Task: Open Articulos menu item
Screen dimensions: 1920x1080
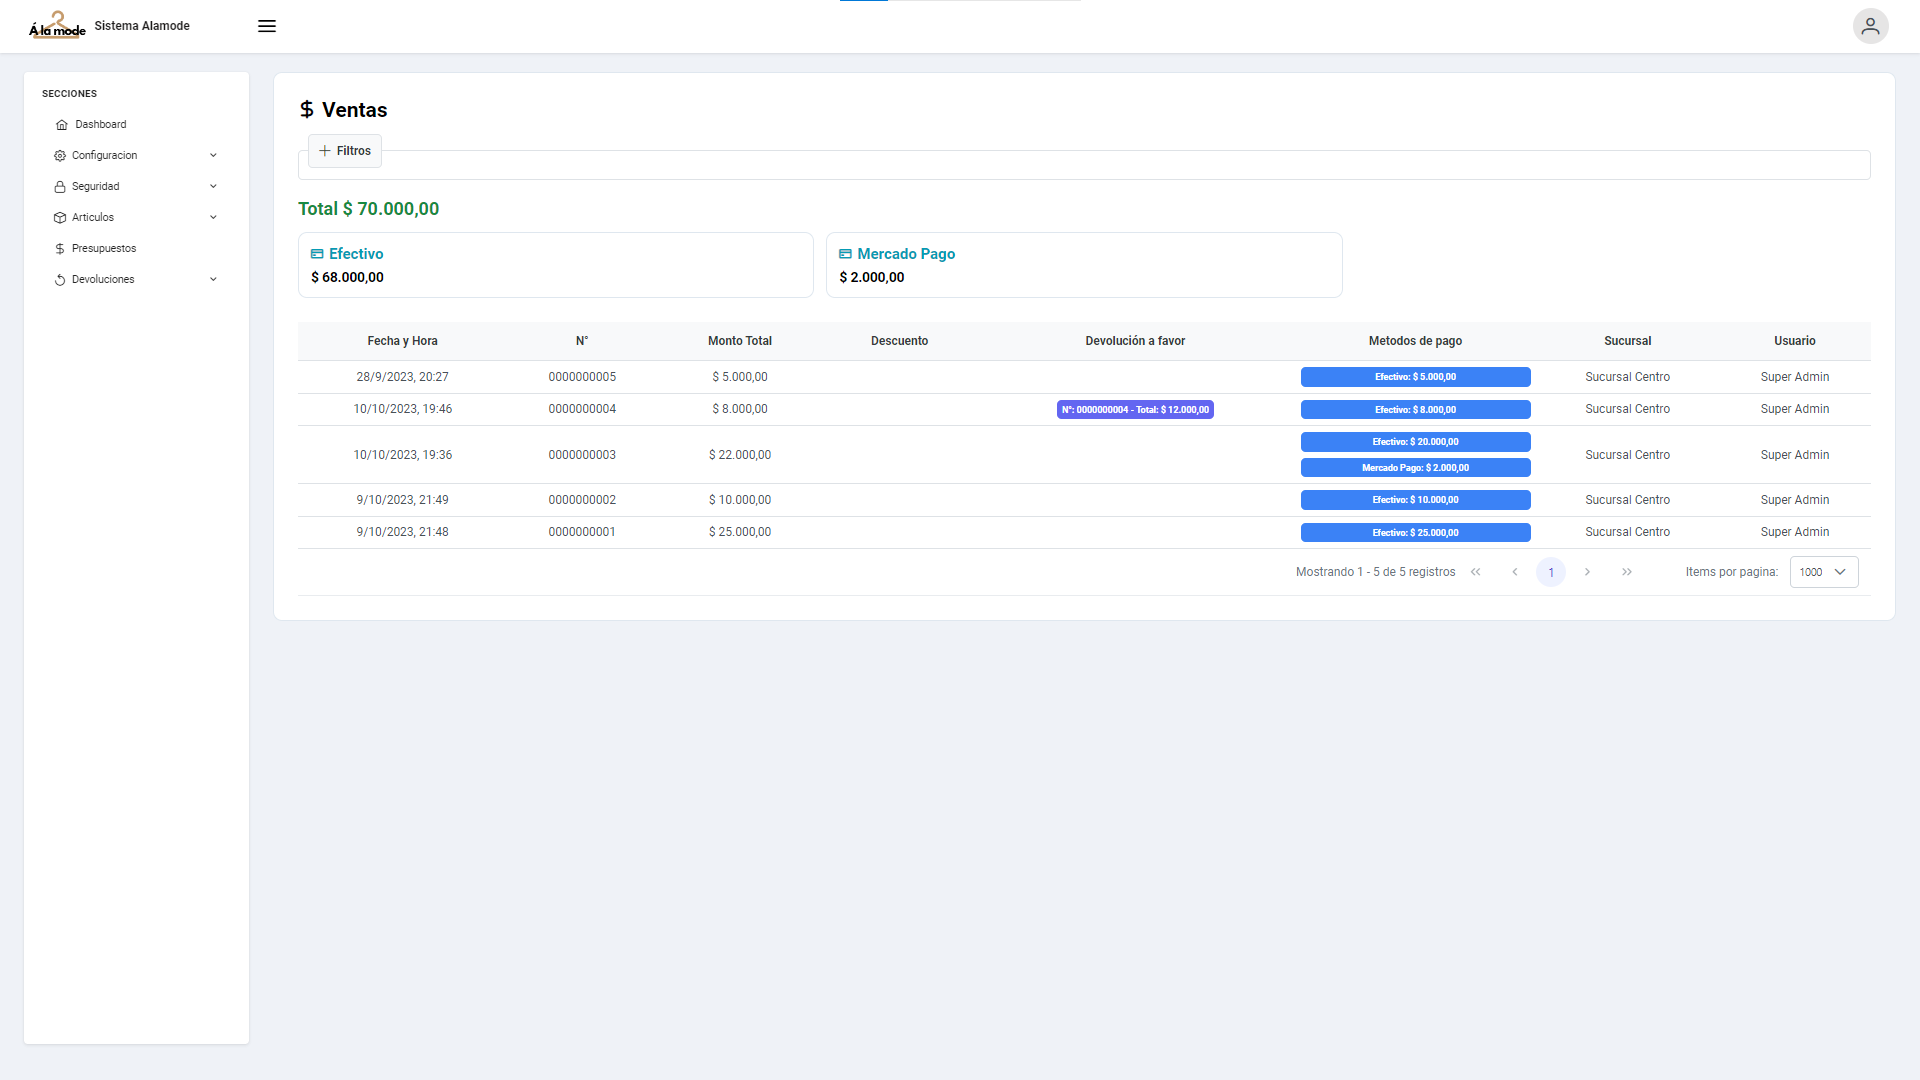Action: 136,218
